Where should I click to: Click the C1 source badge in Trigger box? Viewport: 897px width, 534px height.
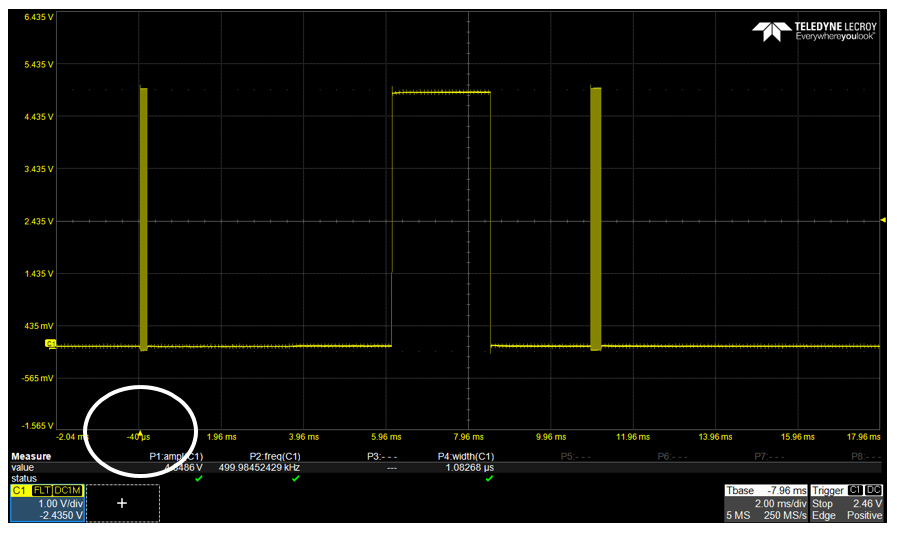pos(855,490)
